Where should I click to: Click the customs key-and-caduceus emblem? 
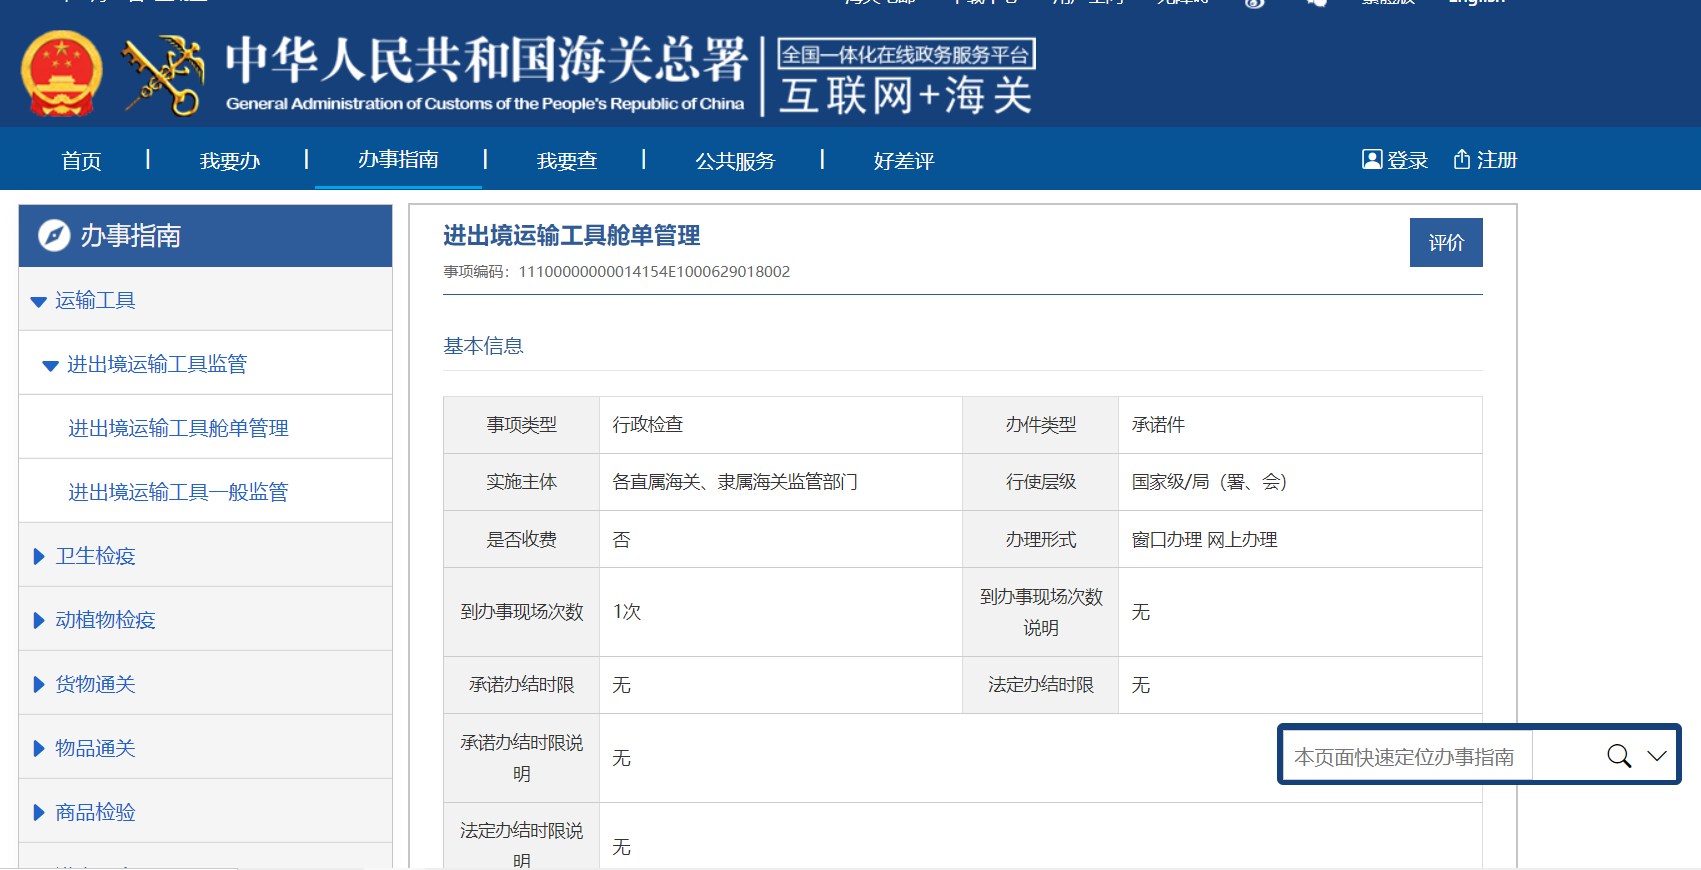[x=163, y=75]
